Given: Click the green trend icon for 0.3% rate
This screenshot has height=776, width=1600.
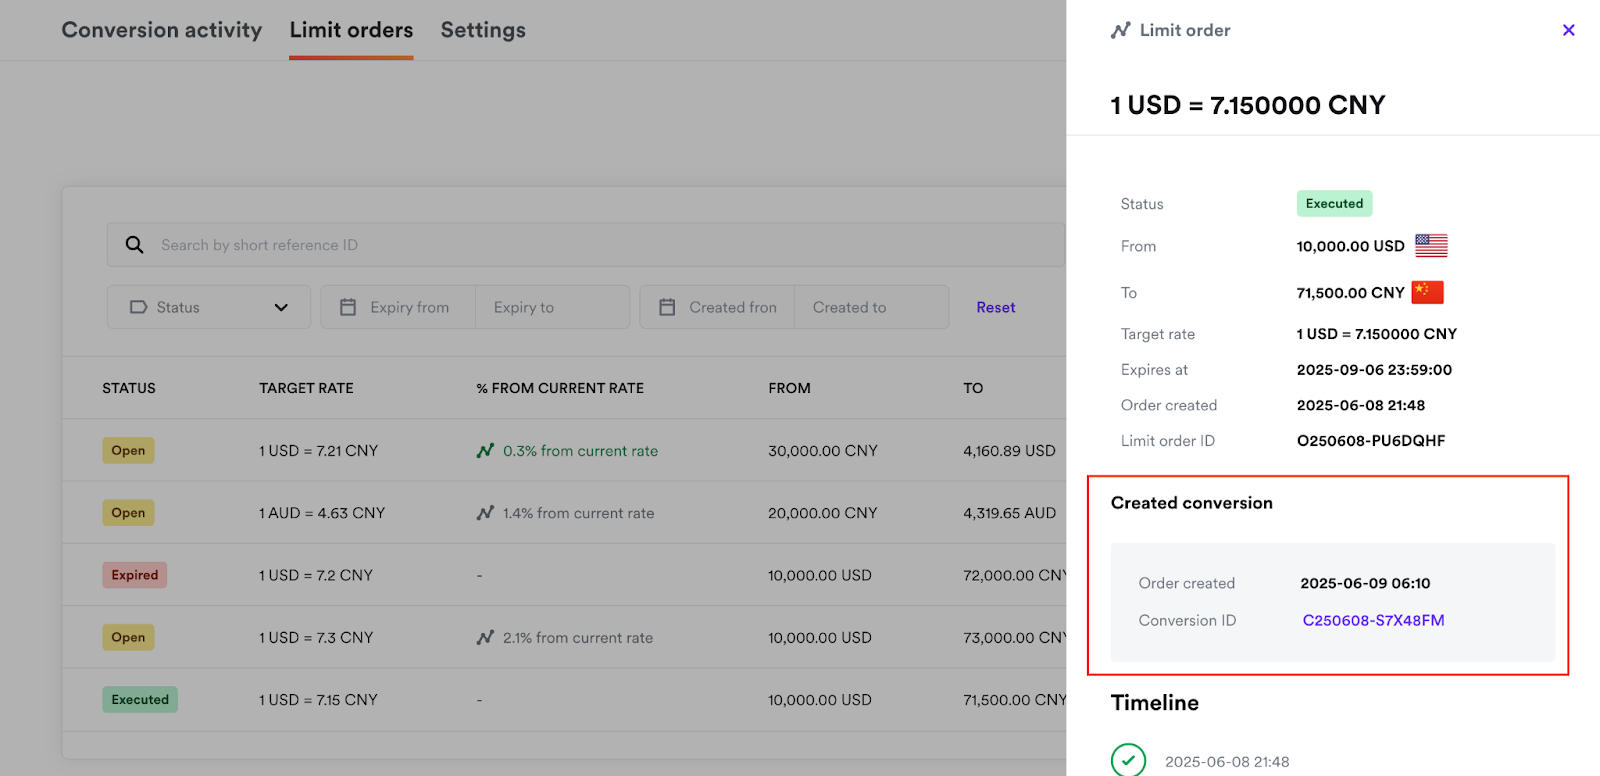Looking at the screenshot, I should tap(485, 451).
